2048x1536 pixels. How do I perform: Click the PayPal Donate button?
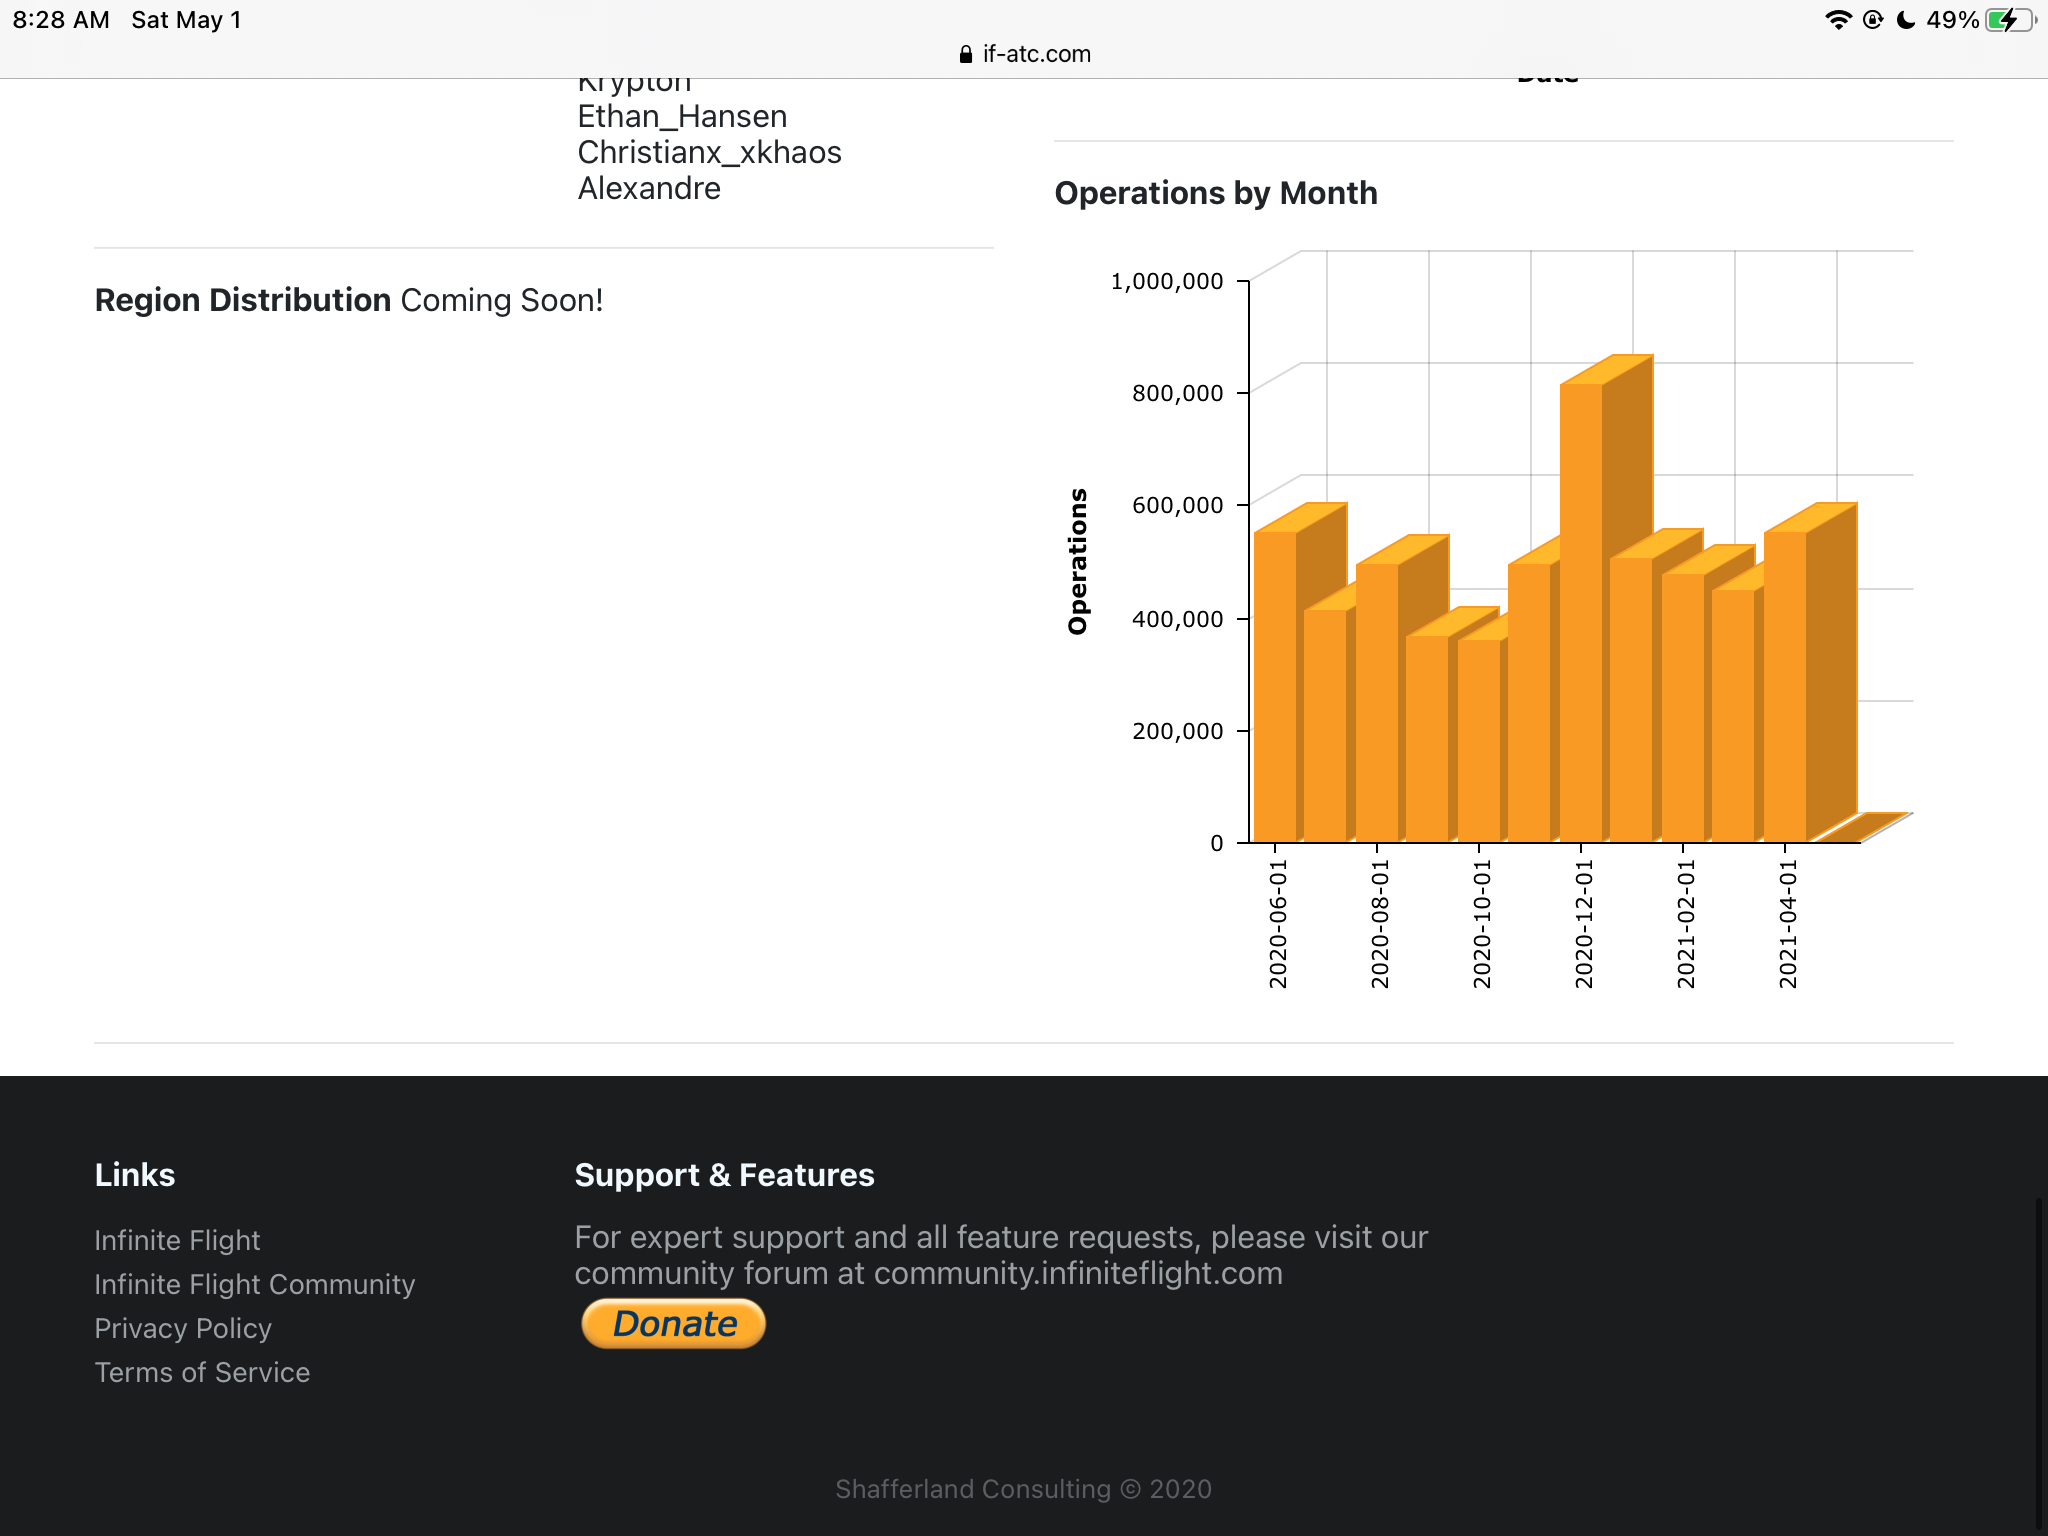coord(674,1324)
